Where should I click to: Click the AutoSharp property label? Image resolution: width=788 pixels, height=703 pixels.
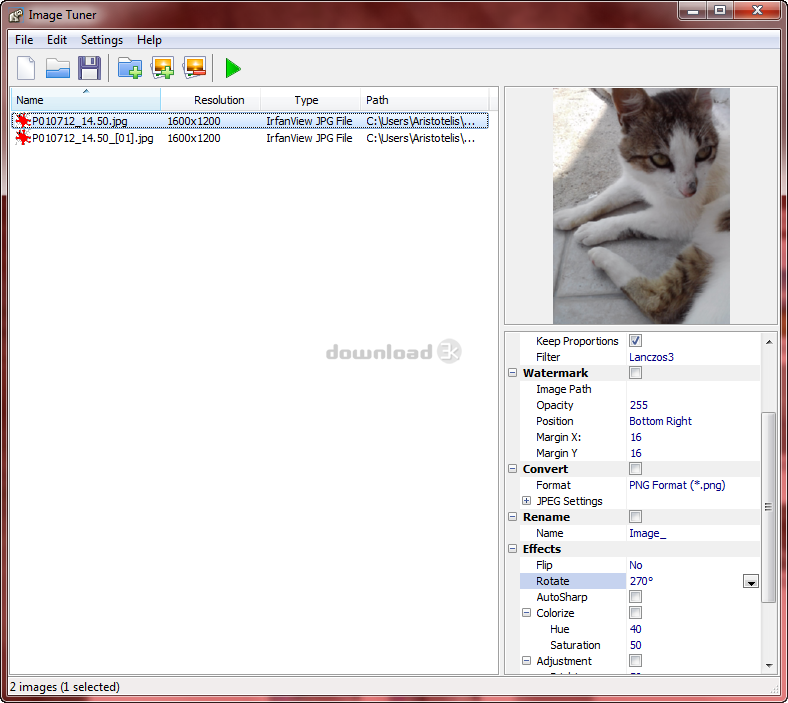(561, 597)
